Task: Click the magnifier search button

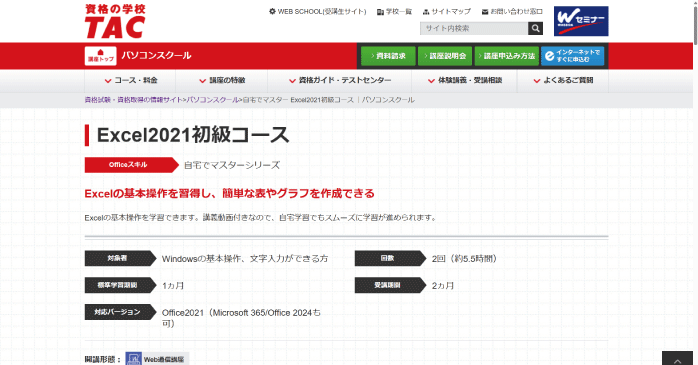Action: point(536,28)
